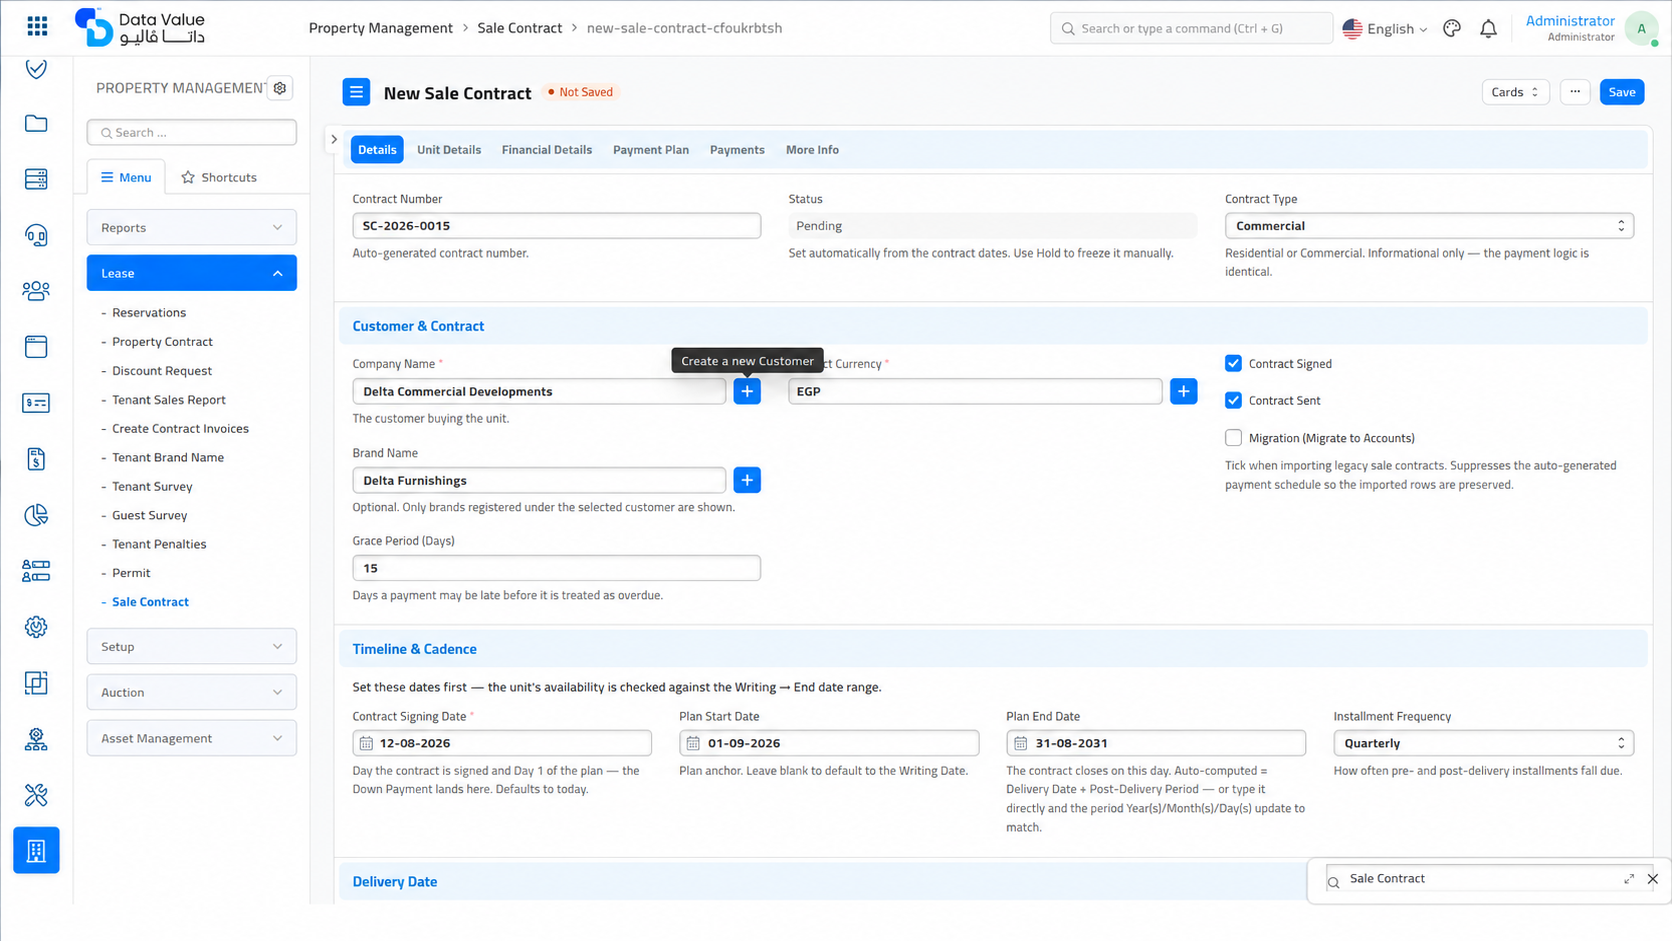Open the people group module in sidebar
The height and width of the screenshot is (941, 1672).
(36, 291)
